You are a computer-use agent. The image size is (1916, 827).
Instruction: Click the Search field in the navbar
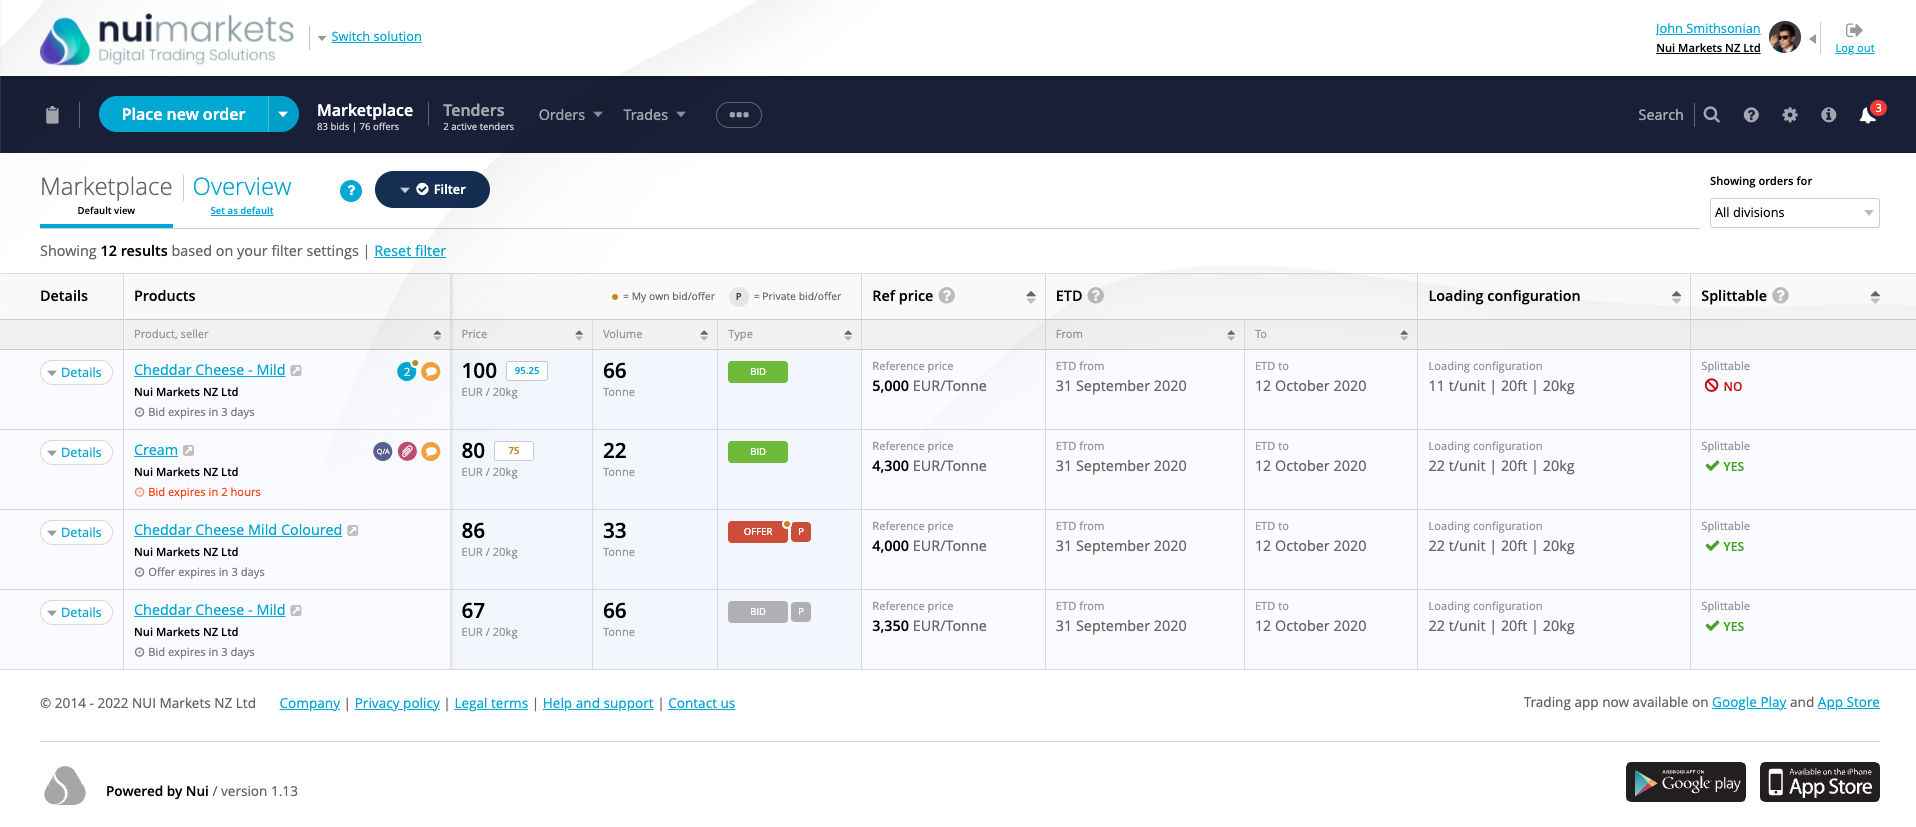1660,115
